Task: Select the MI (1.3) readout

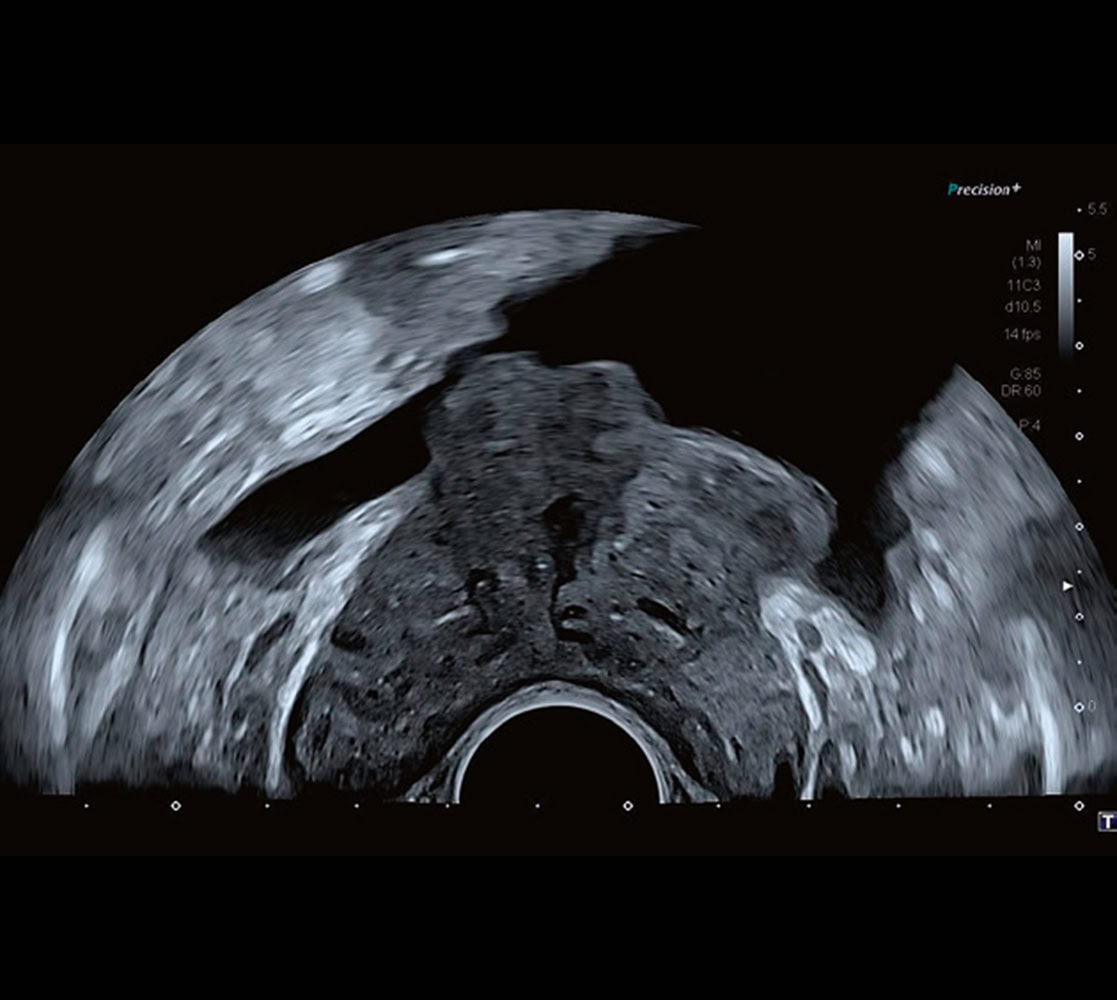Action: pyautogui.click(x=1030, y=253)
